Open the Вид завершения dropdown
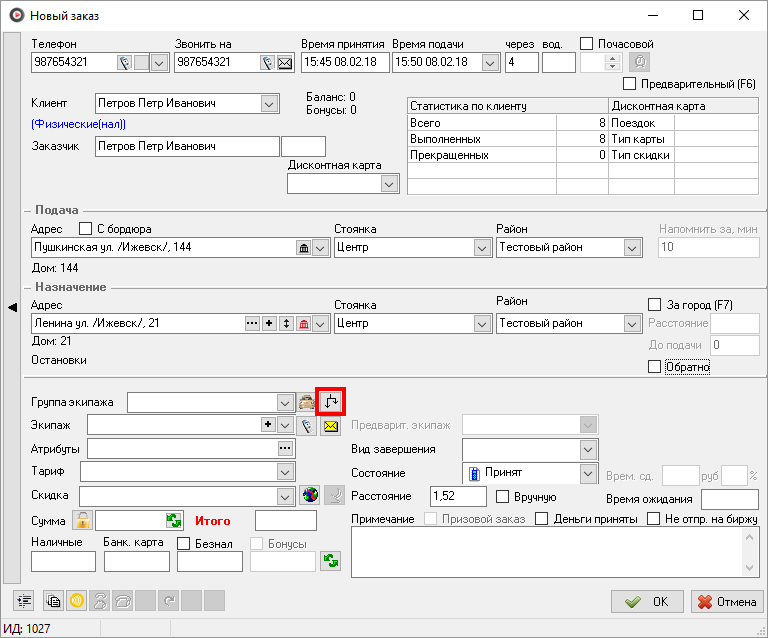768x638 pixels. (x=588, y=449)
